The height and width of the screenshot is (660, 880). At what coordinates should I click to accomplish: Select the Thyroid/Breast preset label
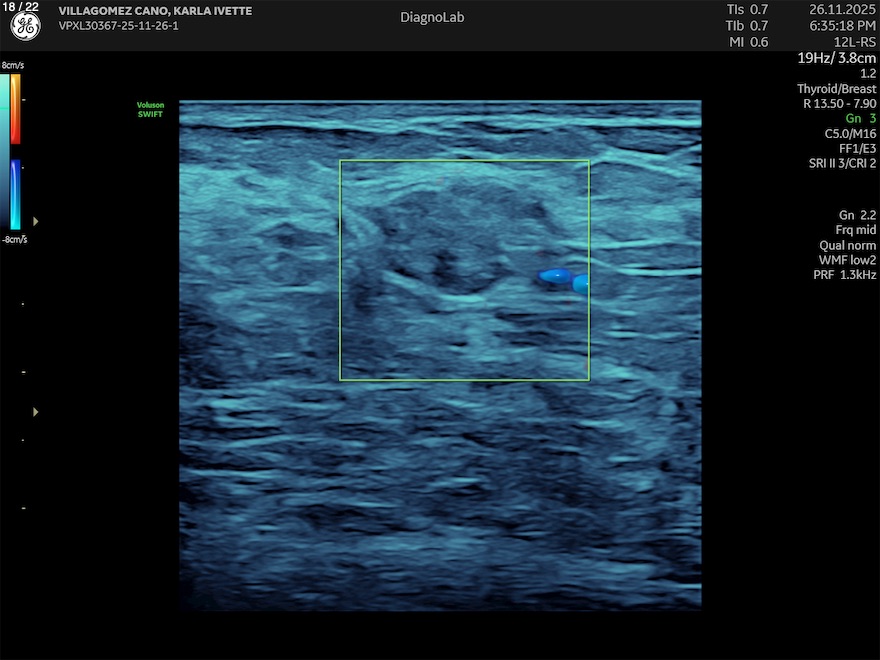pyautogui.click(x=838, y=89)
